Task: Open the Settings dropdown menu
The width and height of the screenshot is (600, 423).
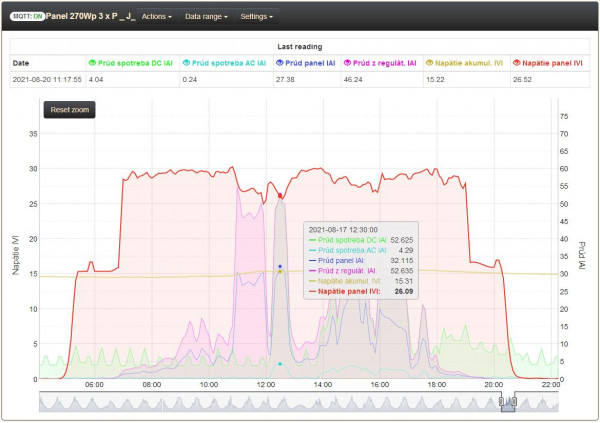Action: (x=256, y=16)
